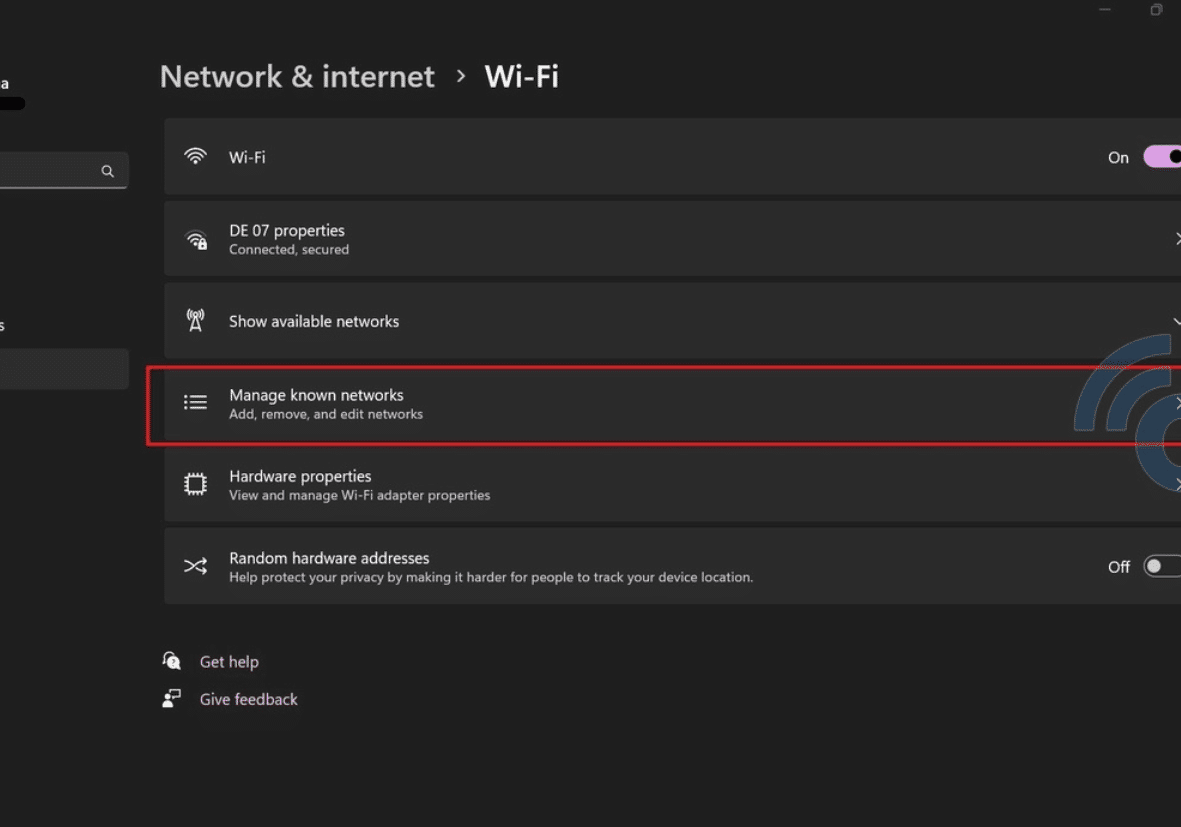Screen dimensions: 1181x827
Task: Click the chip icon for Hardware properties
Action: pos(195,485)
